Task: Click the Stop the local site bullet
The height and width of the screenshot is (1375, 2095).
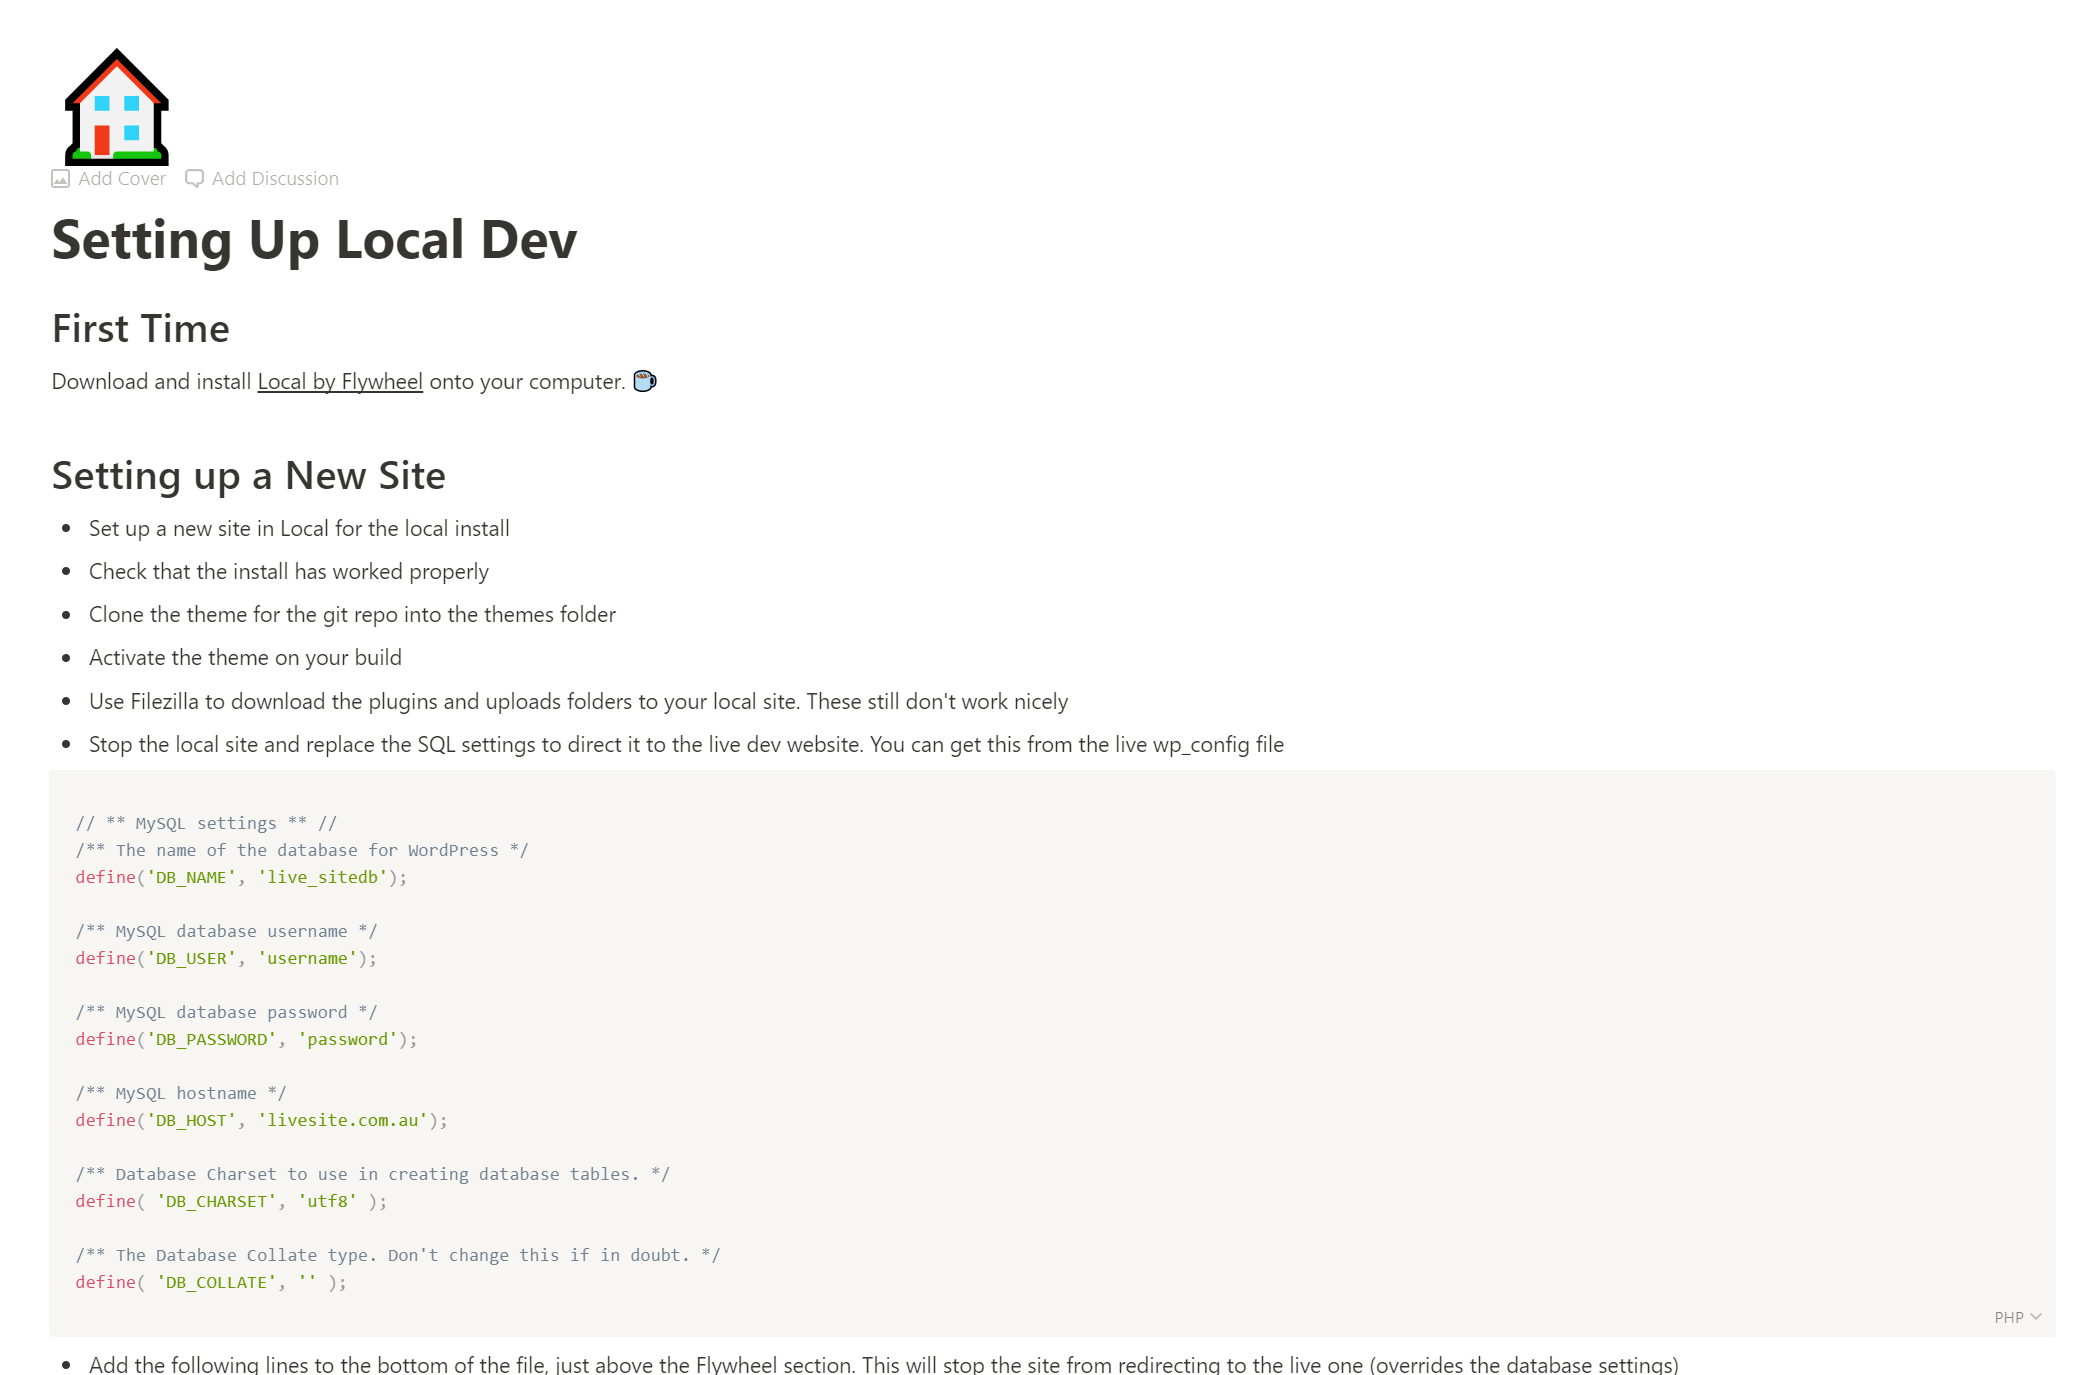Action: [x=686, y=745]
